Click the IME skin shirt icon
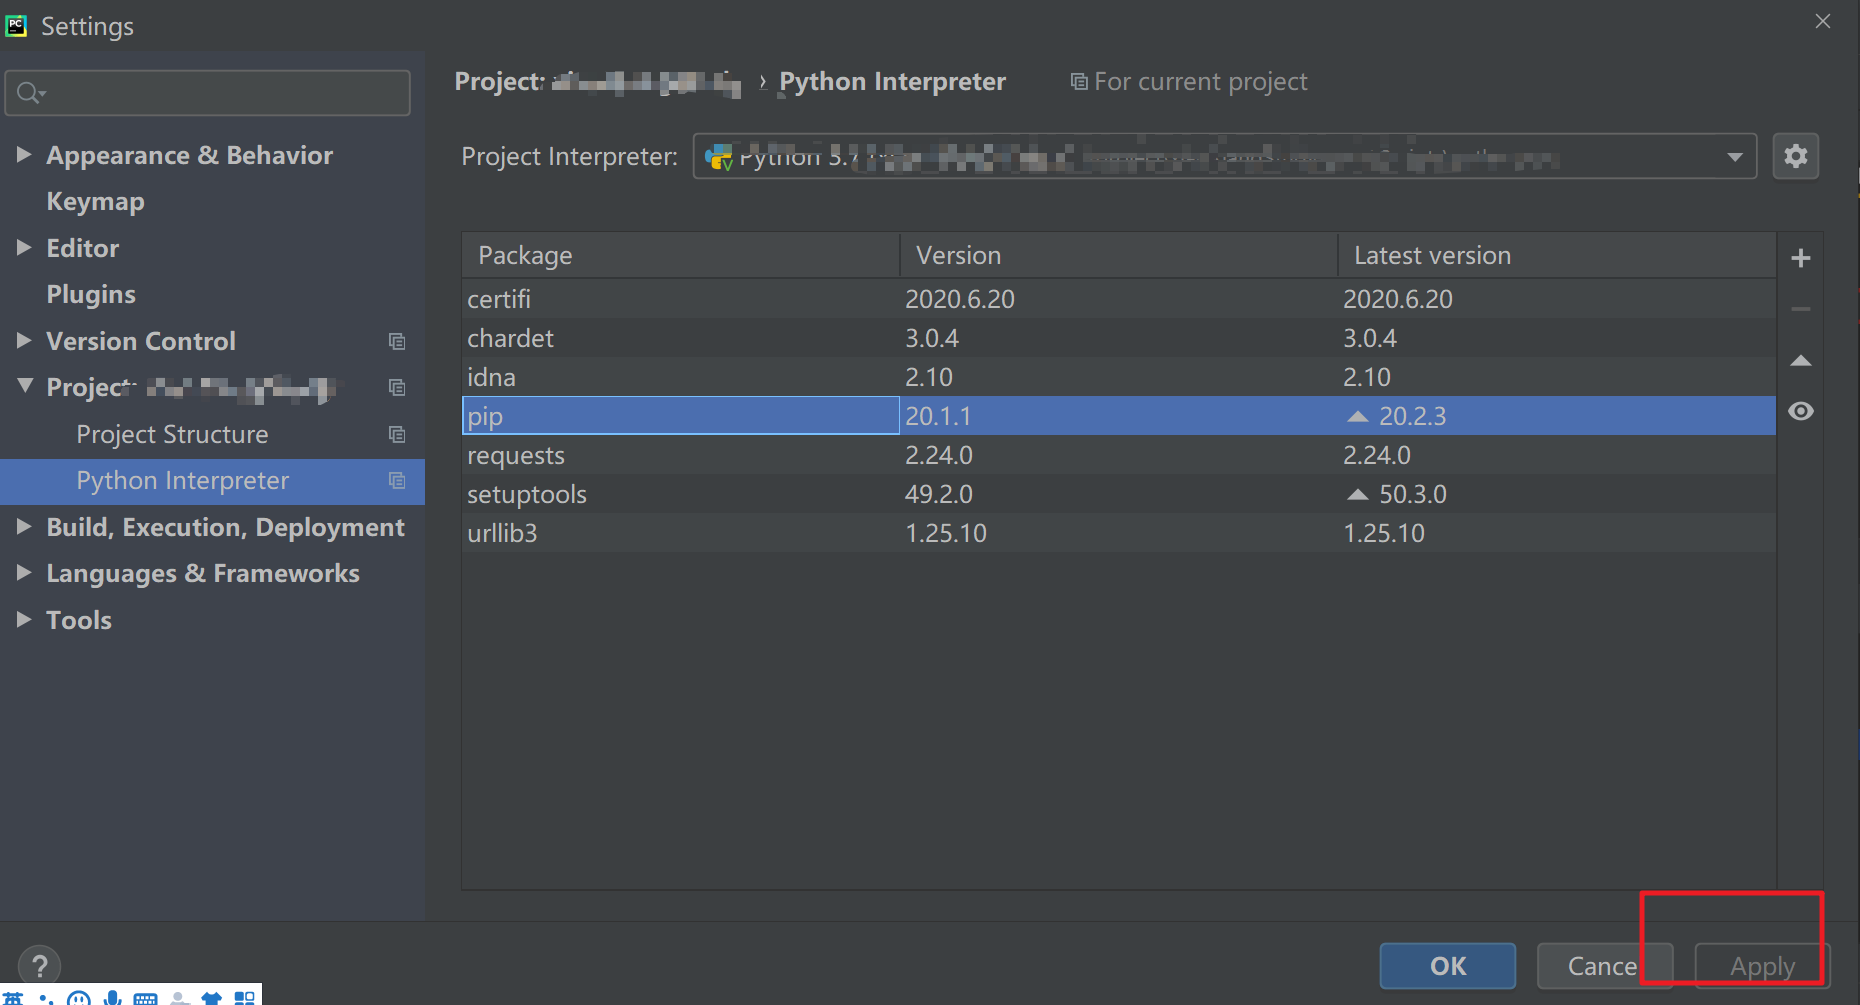Screen dimensions: 1860x1005 pyautogui.click(x=211, y=998)
